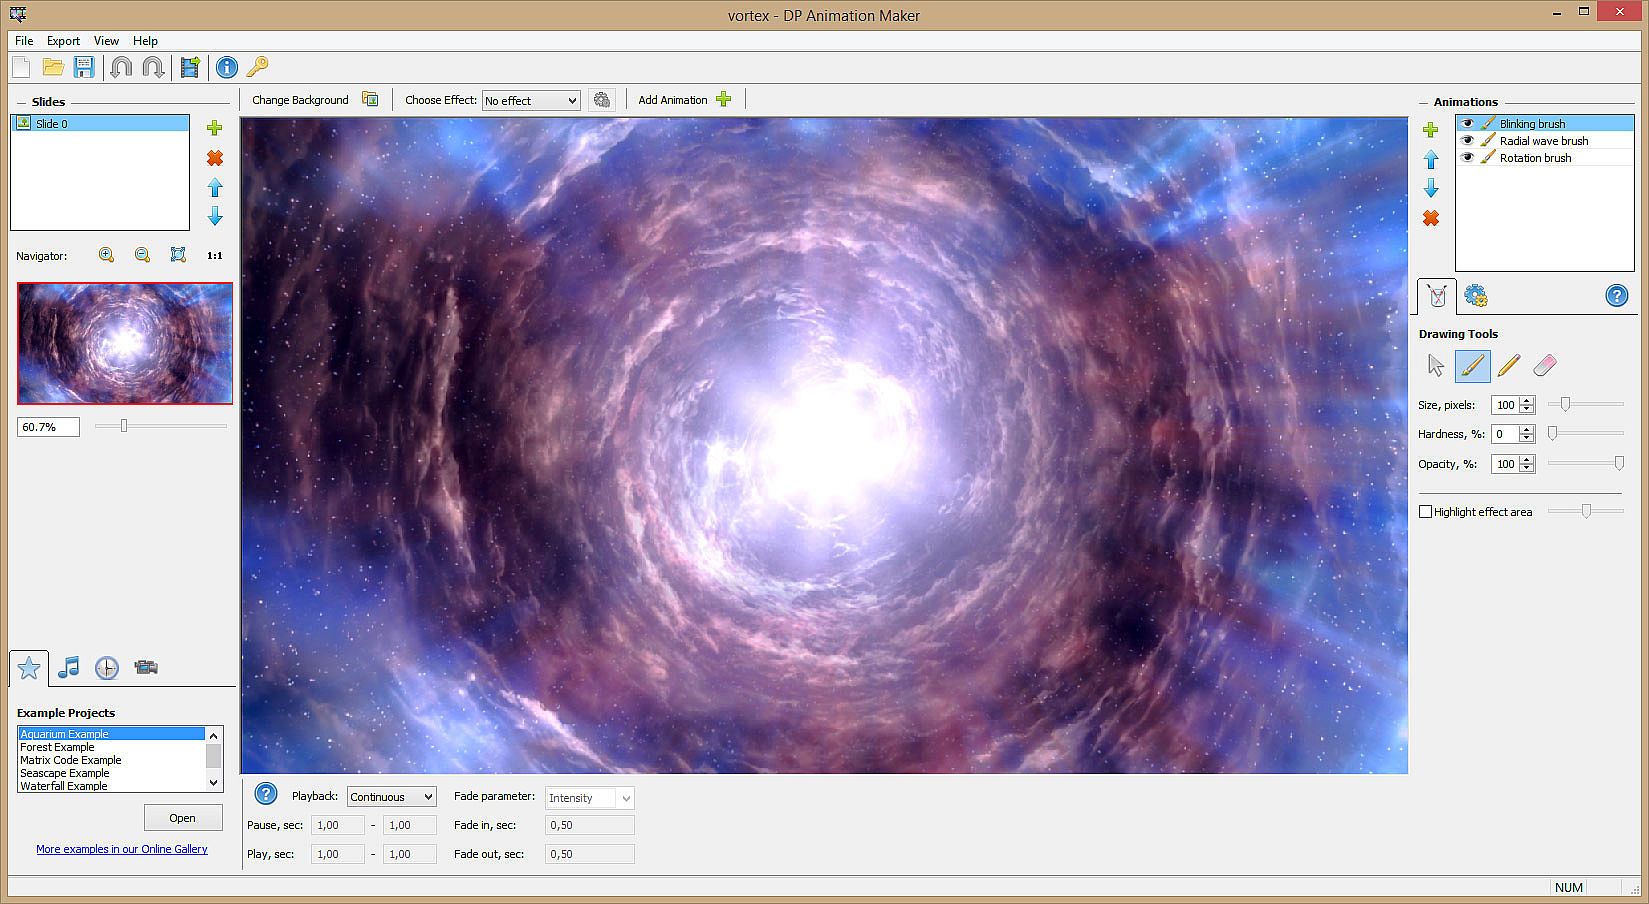Viewport: 1649px width, 904px height.
Task: Open the Choose Effect dropdown
Action: (530, 101)
